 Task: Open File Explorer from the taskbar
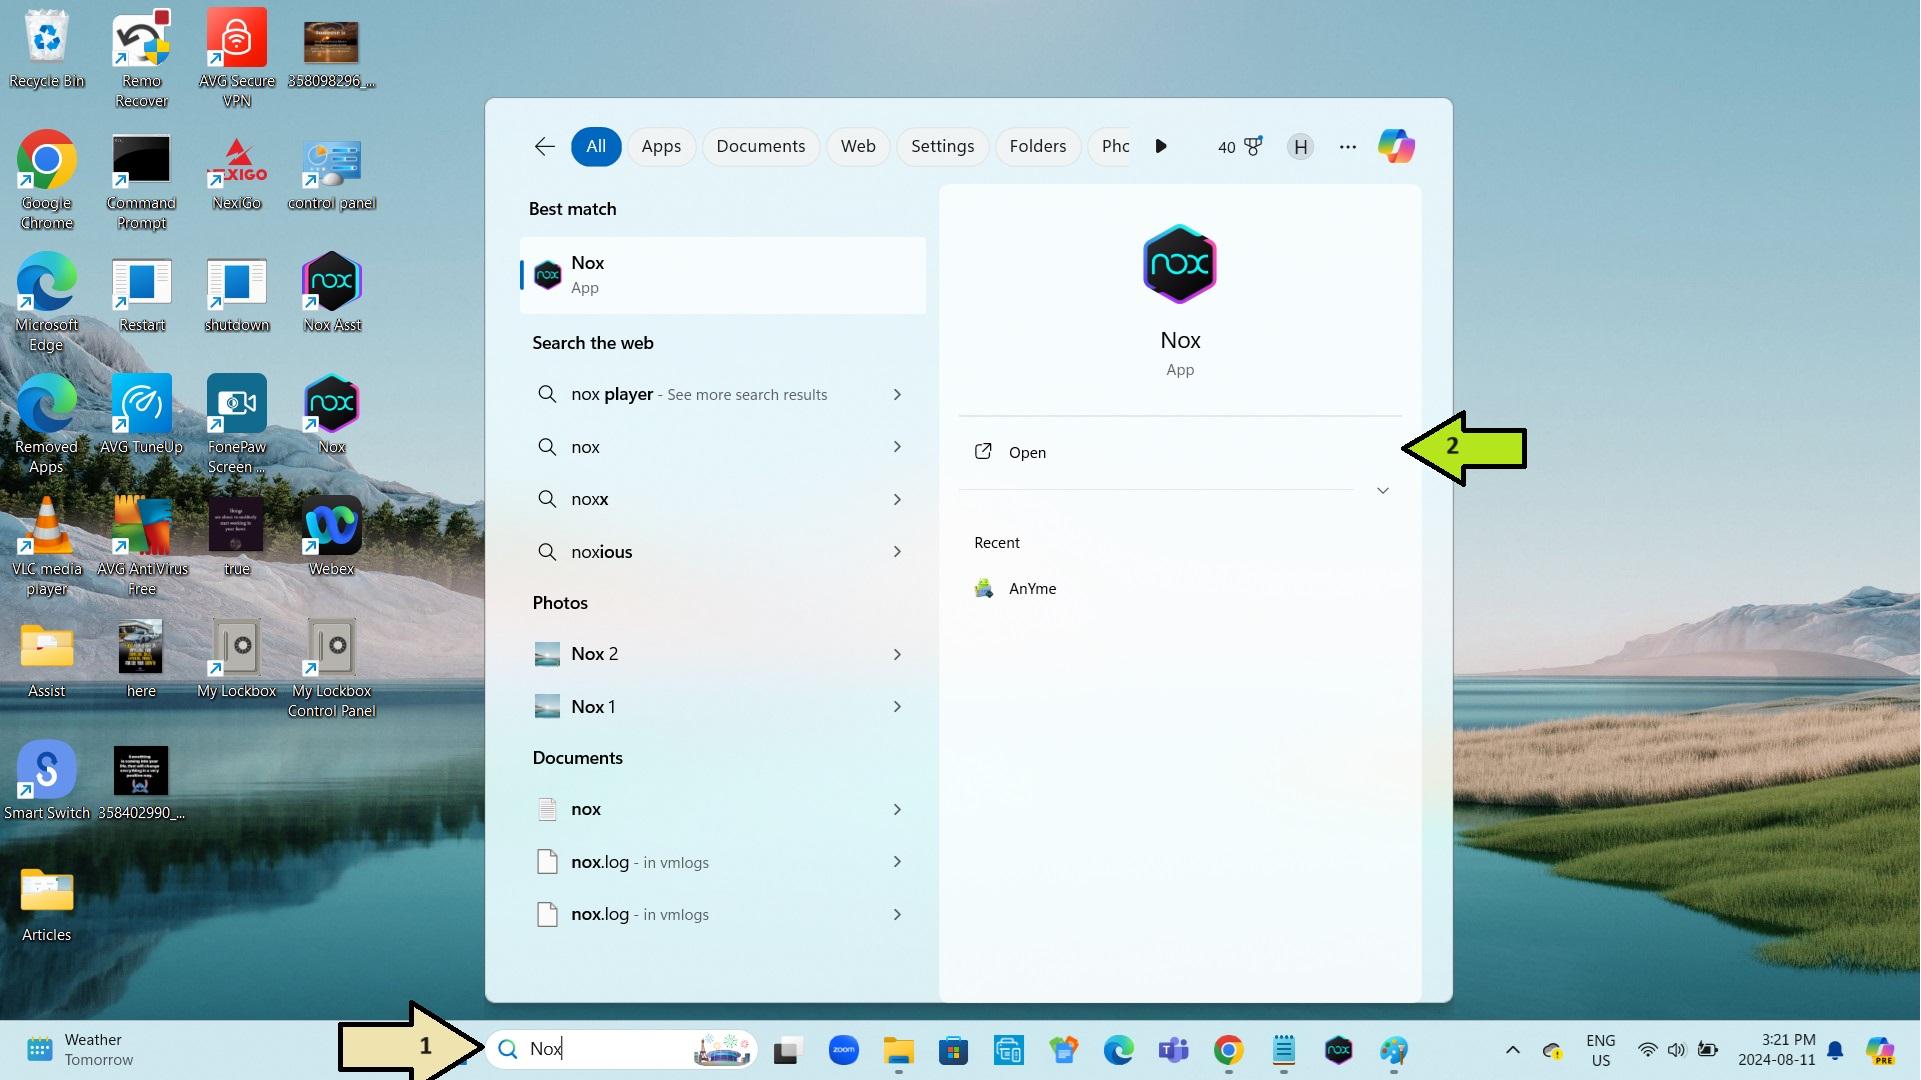click(x=898, y=1050)
